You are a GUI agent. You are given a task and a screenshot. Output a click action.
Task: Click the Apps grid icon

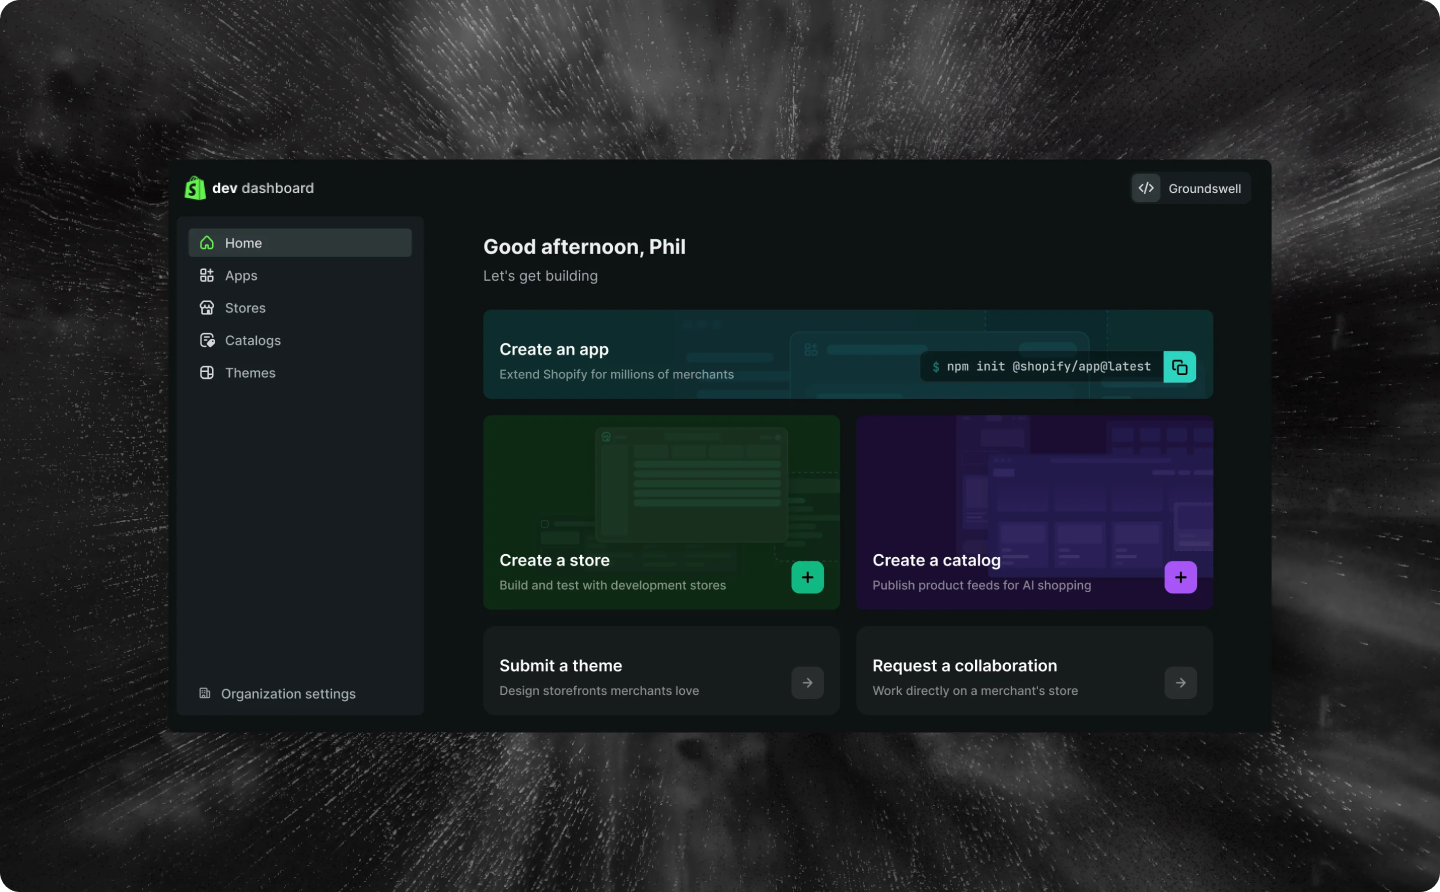(x=207, y=275)
